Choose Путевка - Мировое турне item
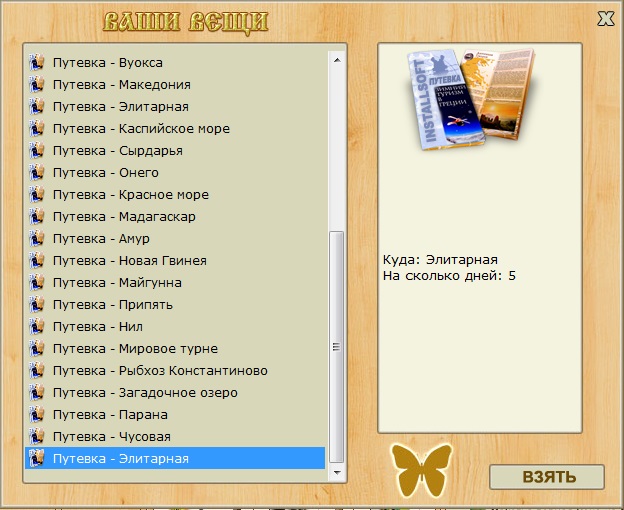This screenshot has width=624, height=510. pos(175,348)
